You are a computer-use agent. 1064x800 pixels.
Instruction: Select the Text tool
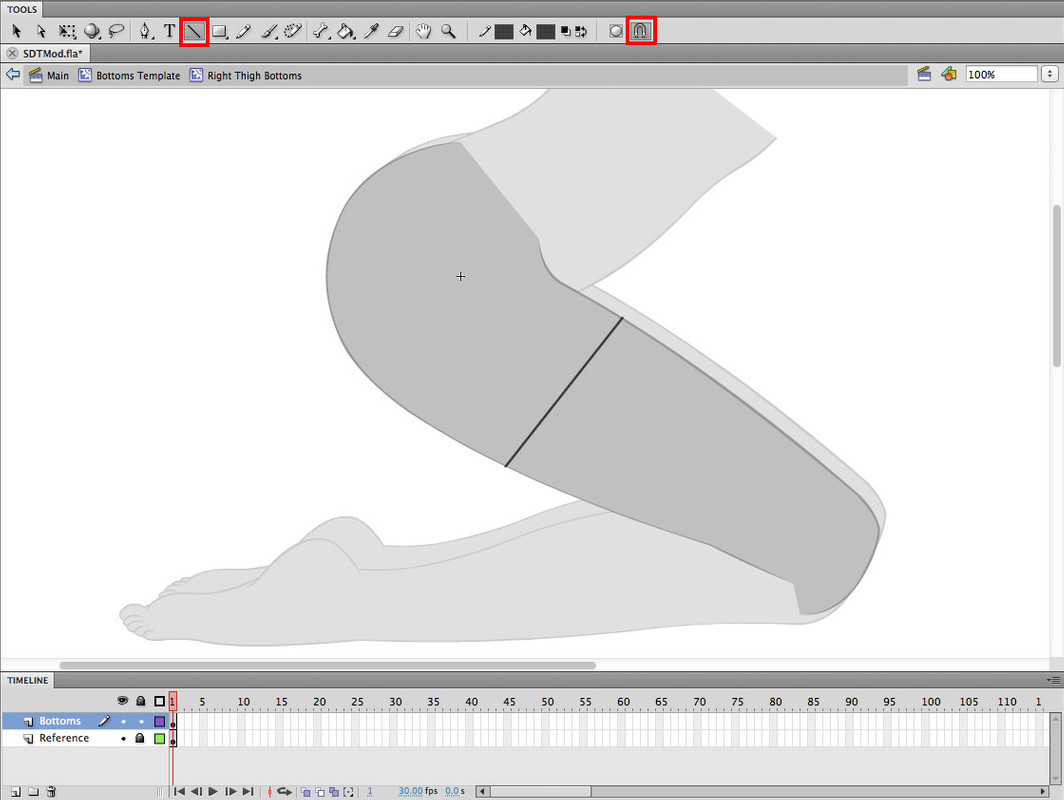tap(169, 32)
